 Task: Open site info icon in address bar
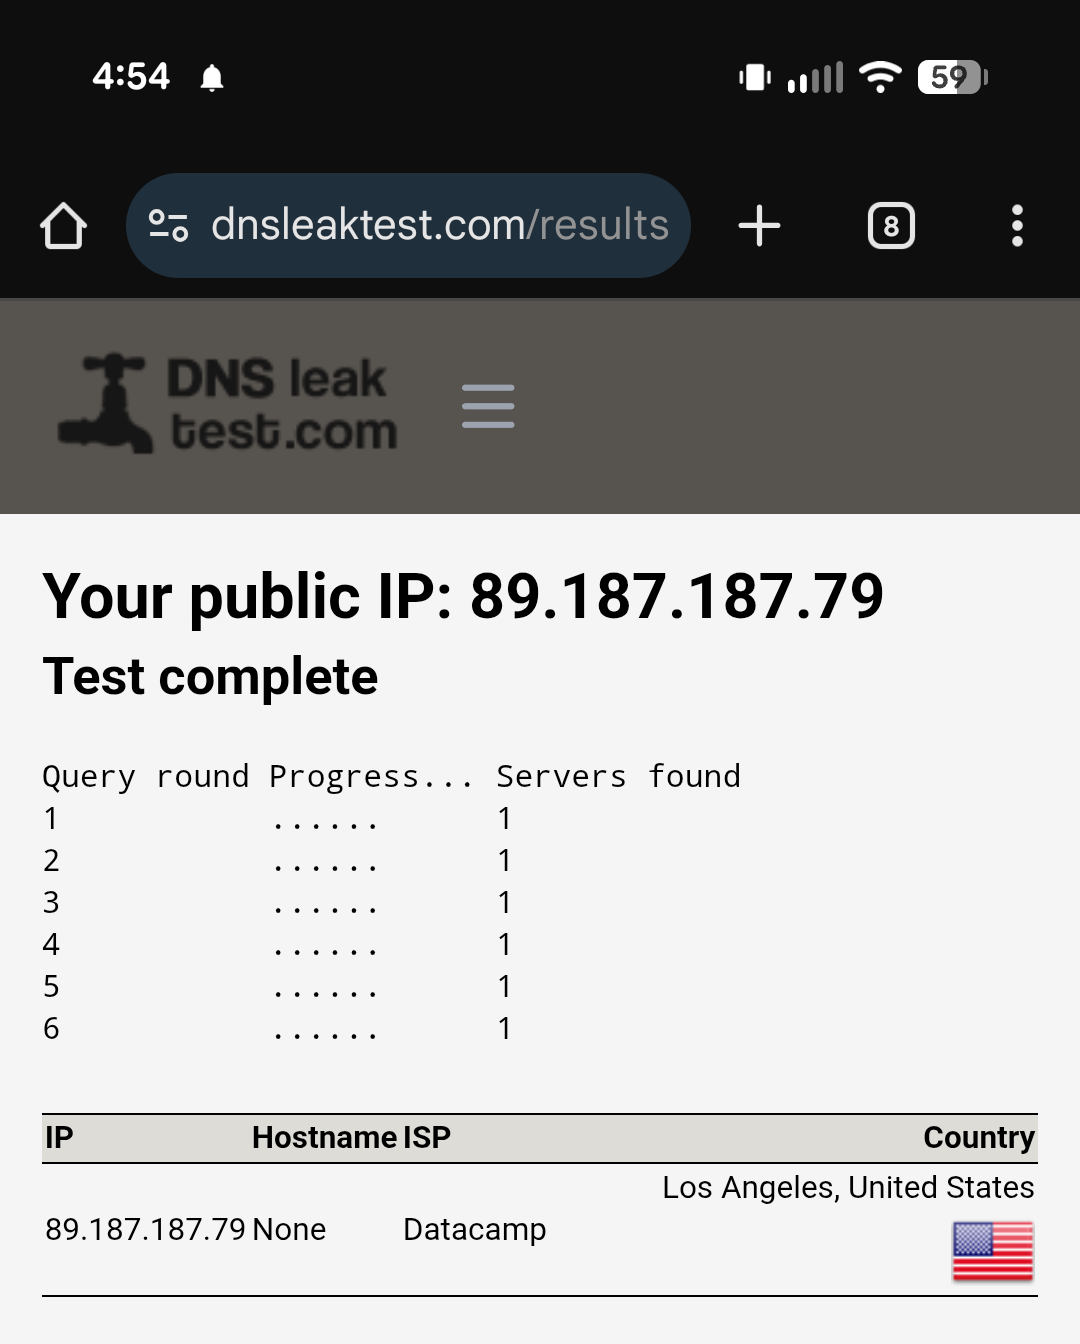(168, 226)
